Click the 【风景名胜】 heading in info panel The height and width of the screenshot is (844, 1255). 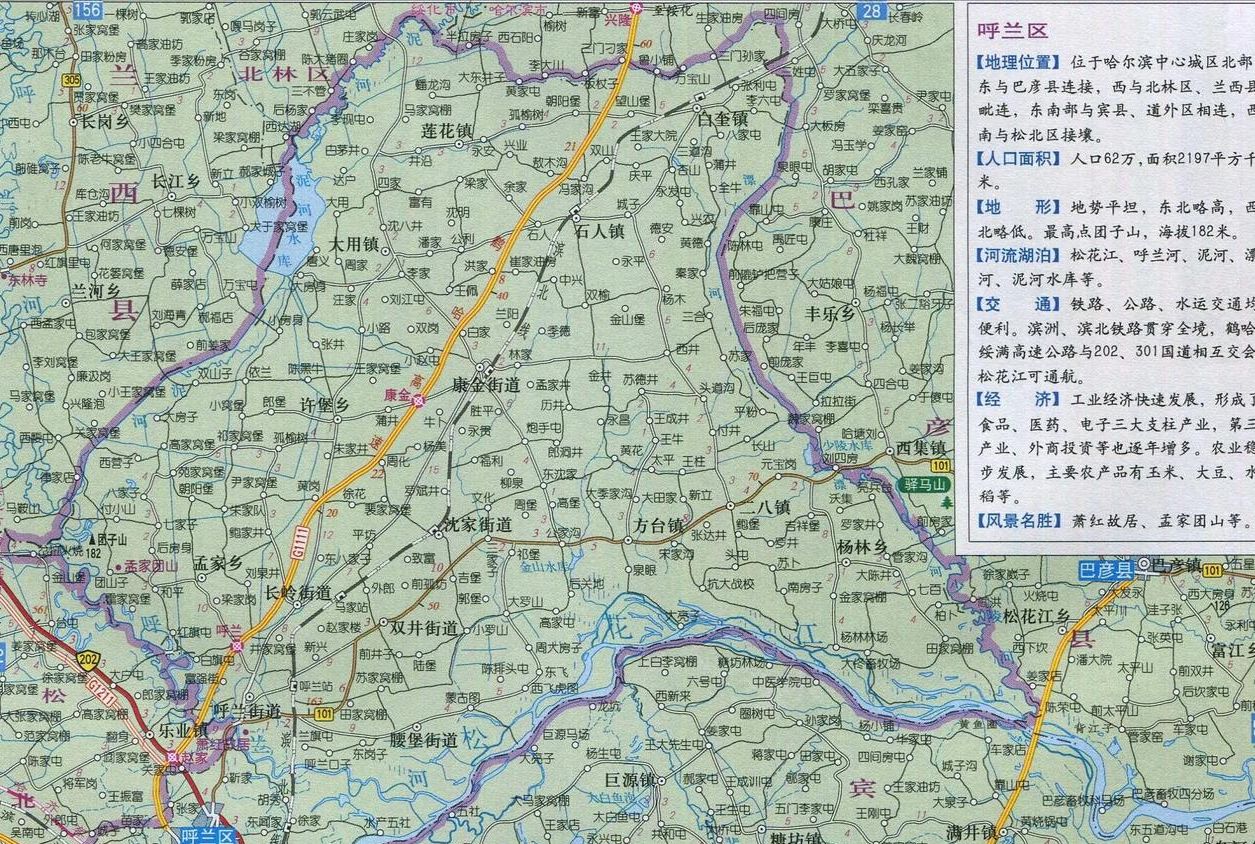pyautogui.click(x=1016, y=521)
